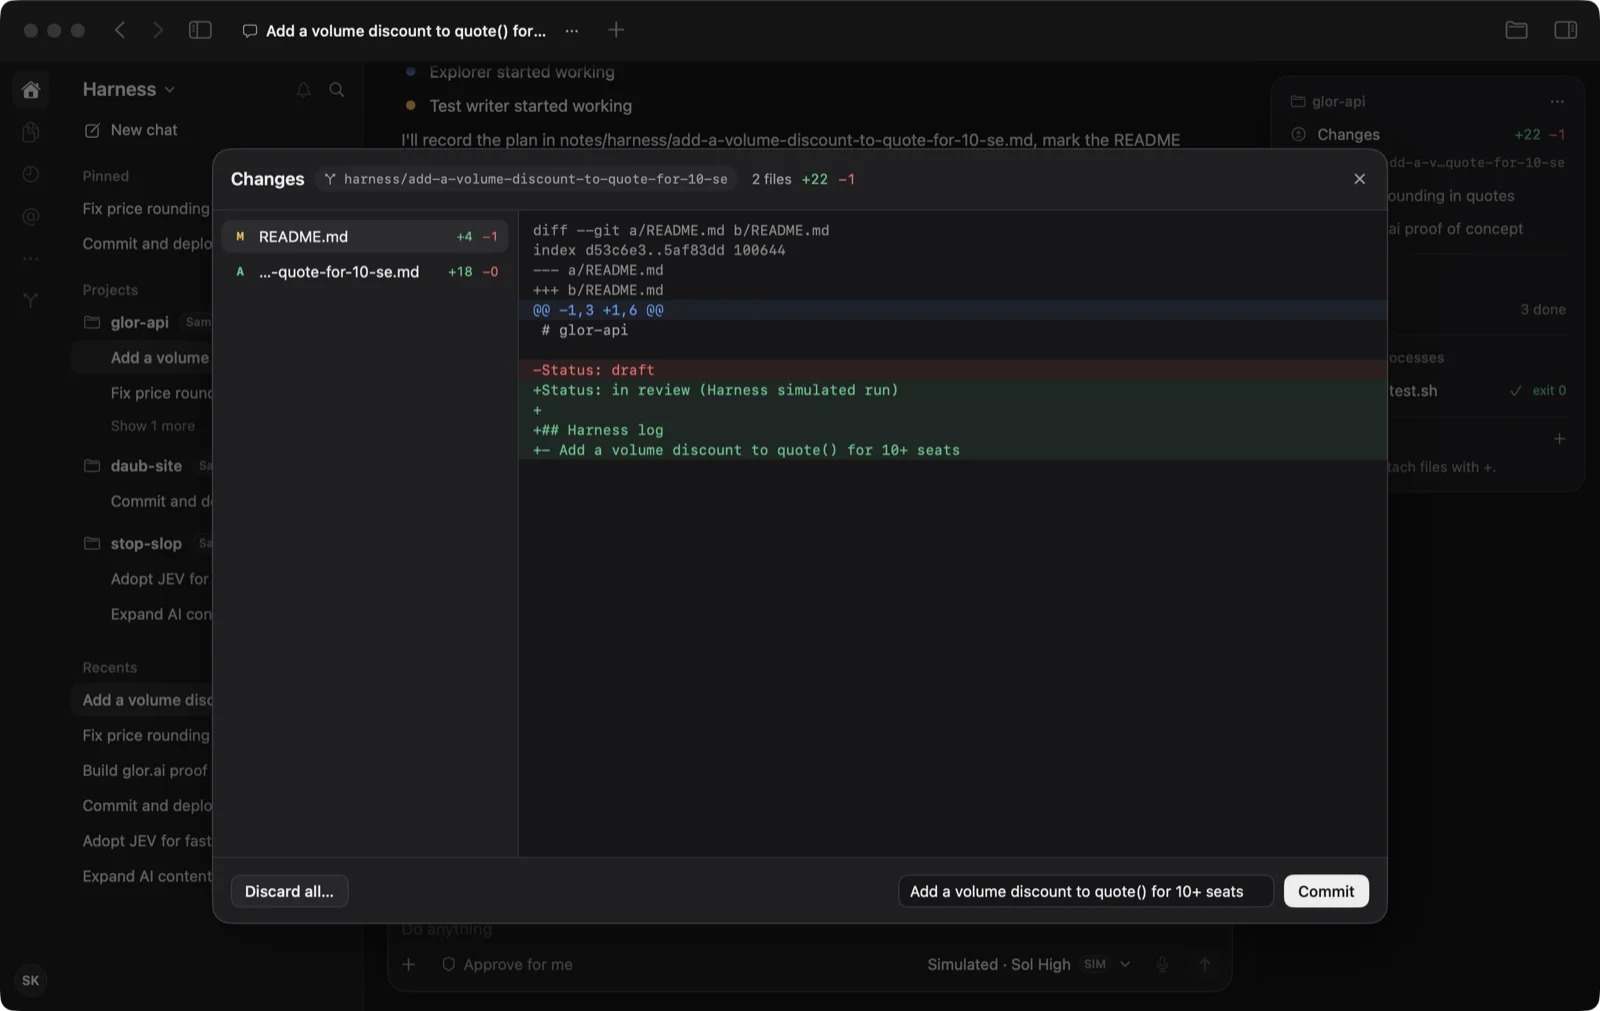Open Changes row in right panel
1600x1011 pixels.
click(x=1427, y=134)
